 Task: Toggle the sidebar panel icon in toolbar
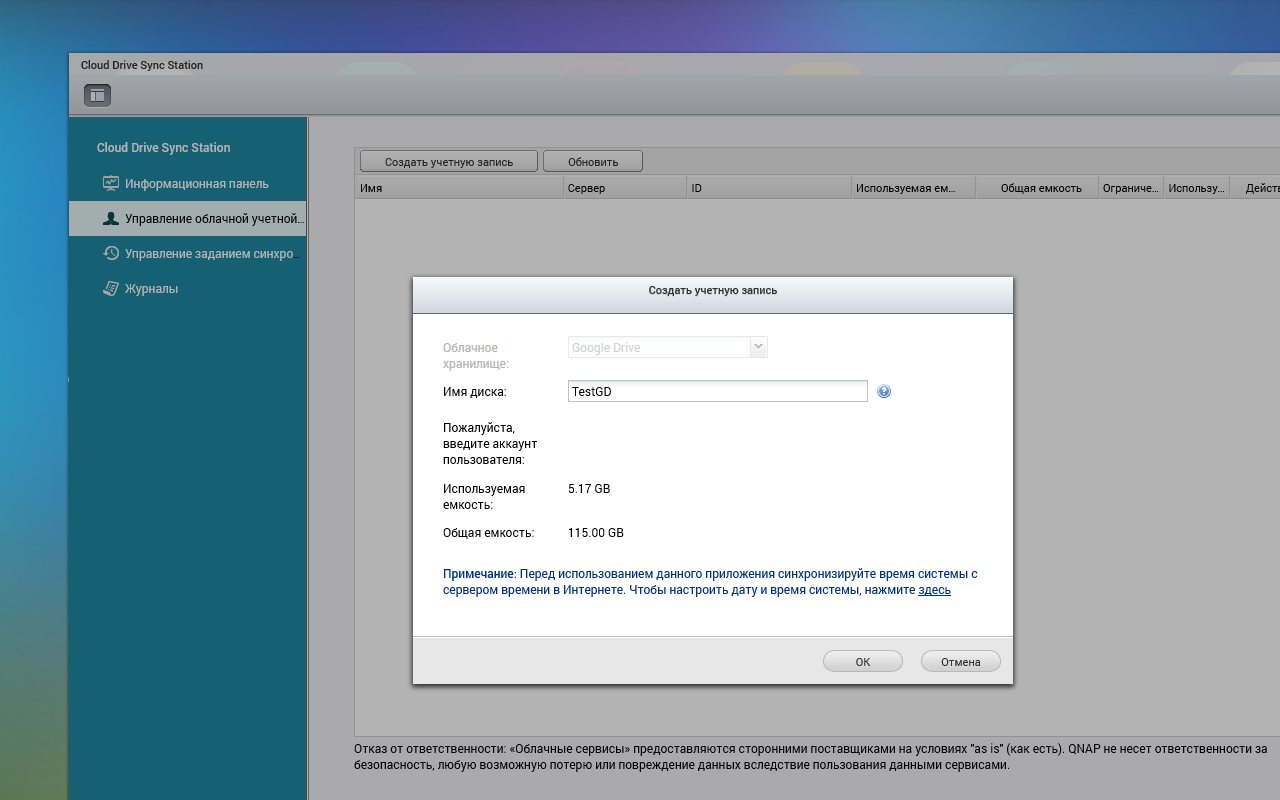[x=97, y=95]
